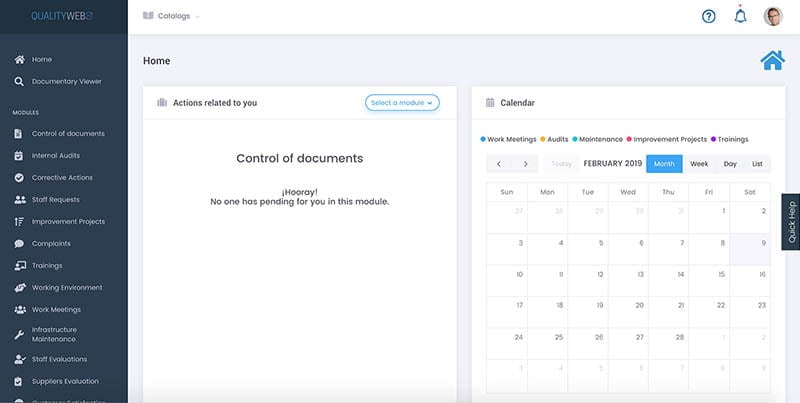Expand the Catalogs dropdown
Image resolution: width=800 pixels, height=403 pixels.
tap(171, 16)
